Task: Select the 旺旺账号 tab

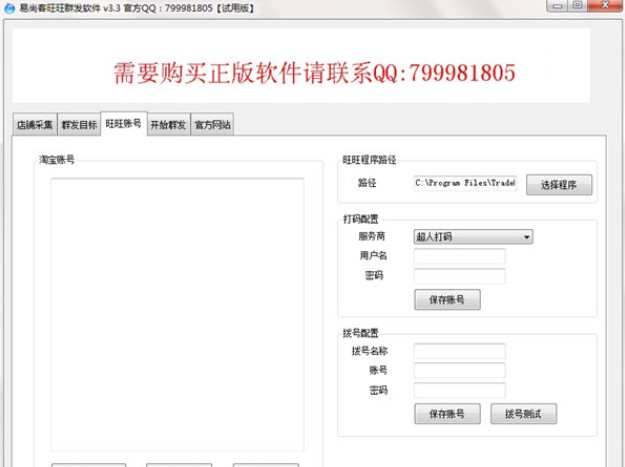Action: tap(124, 124)
